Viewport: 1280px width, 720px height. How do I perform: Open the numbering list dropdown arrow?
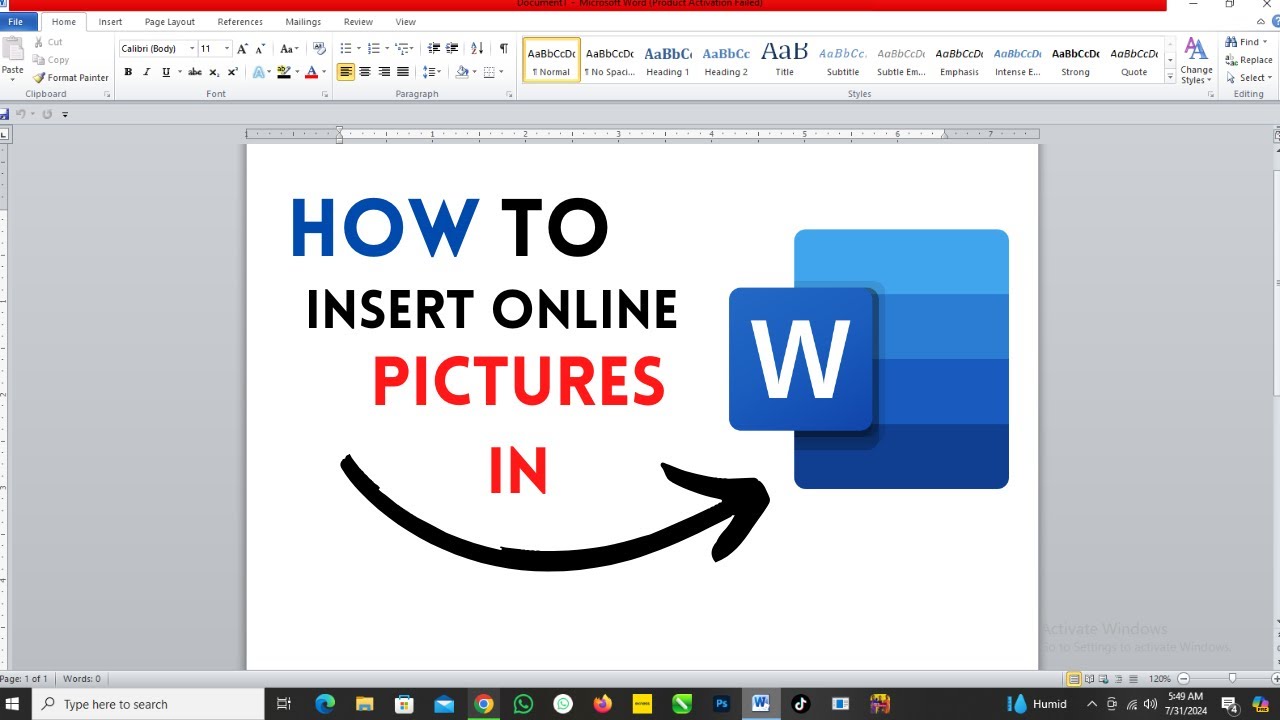pyautogui.click(x=385, y=48)
